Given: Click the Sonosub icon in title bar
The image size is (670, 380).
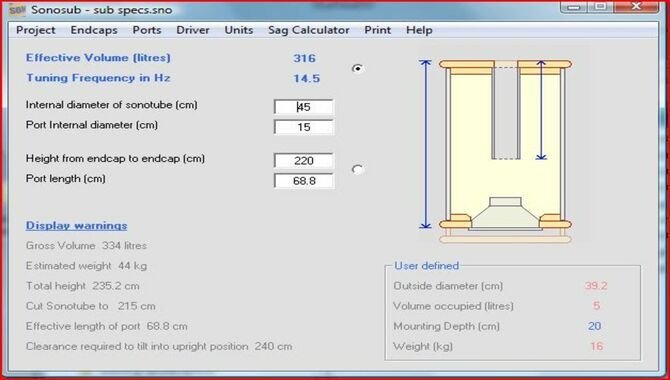Looking at the screenshot, I should coord(17,10).
